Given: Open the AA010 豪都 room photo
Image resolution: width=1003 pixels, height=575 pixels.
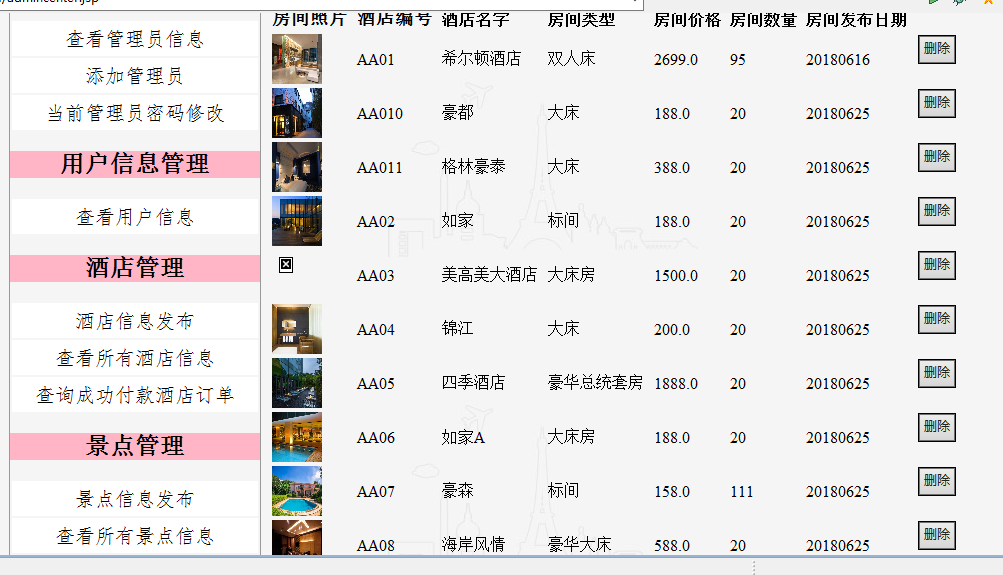Looking at the screenshot, I should (297, 113).
